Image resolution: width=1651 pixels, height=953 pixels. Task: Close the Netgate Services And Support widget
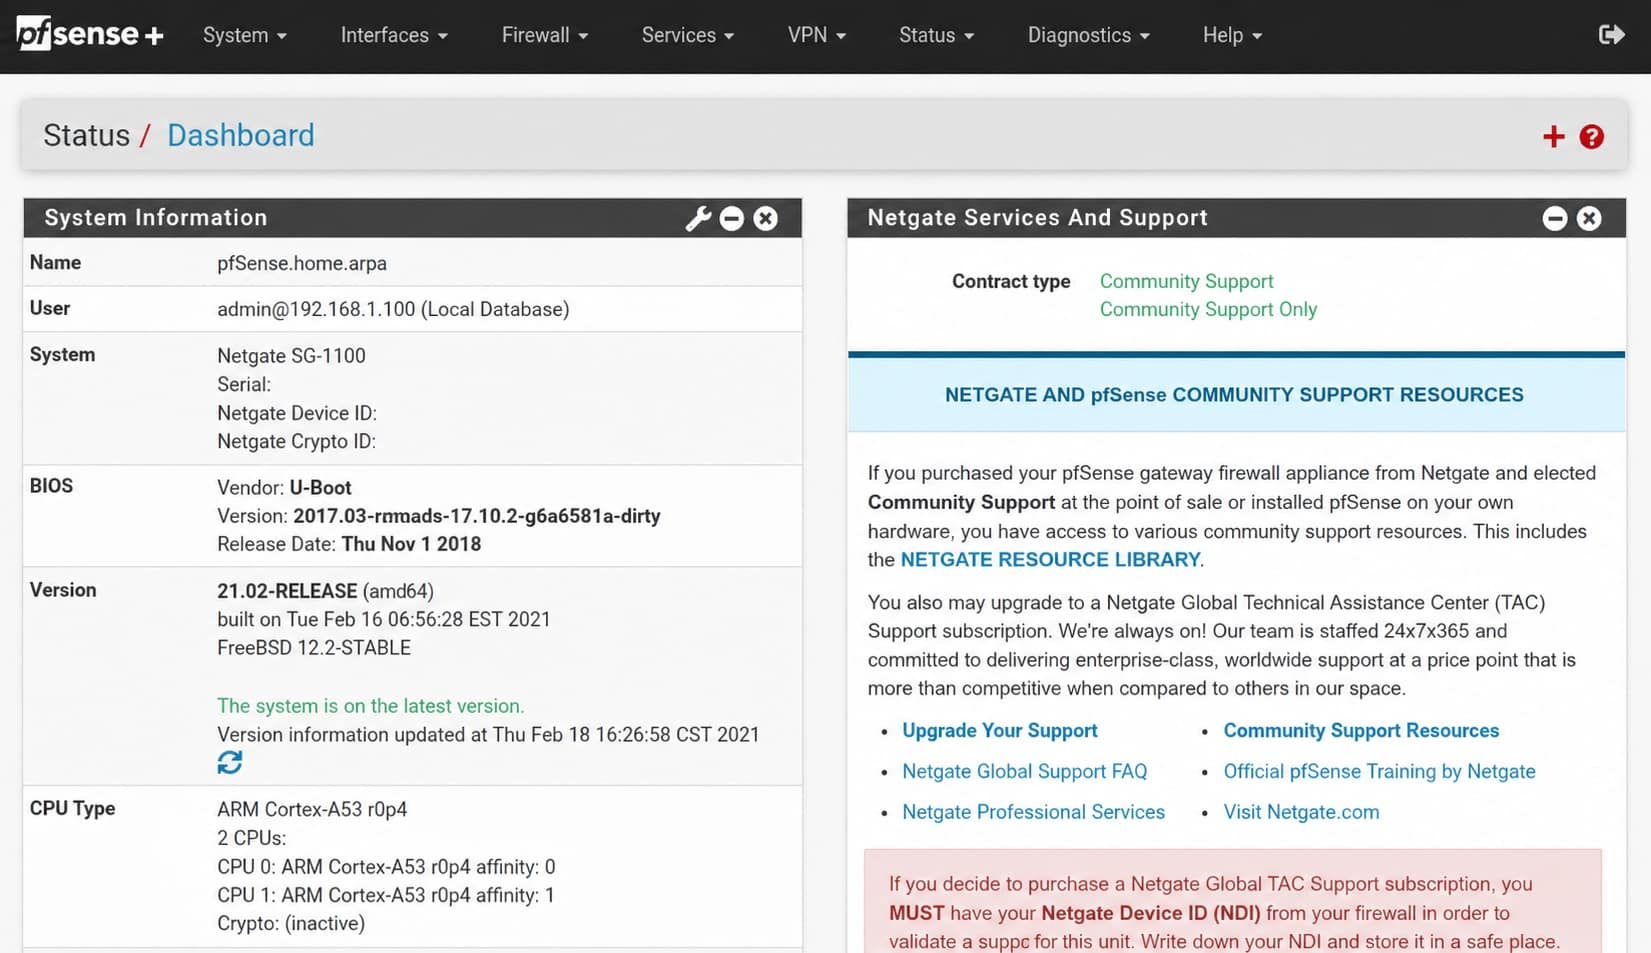tap(1589, 218)
